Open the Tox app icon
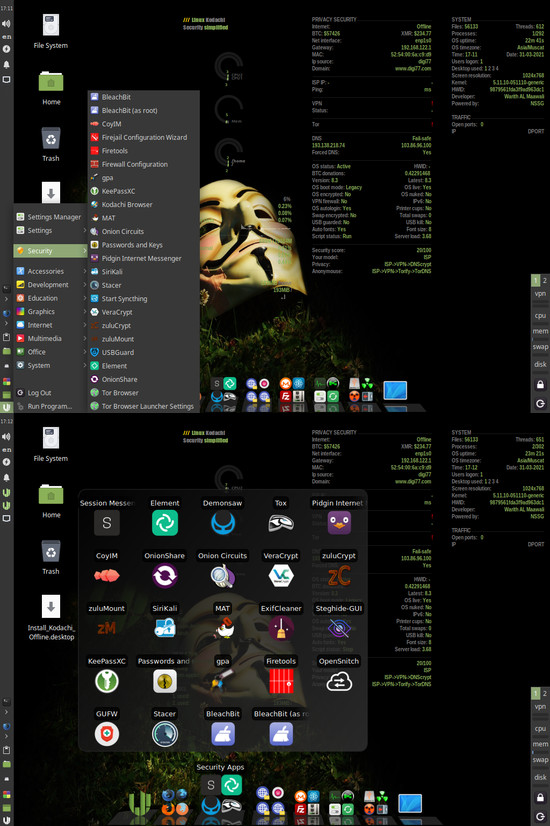 [x=281, y=523]
